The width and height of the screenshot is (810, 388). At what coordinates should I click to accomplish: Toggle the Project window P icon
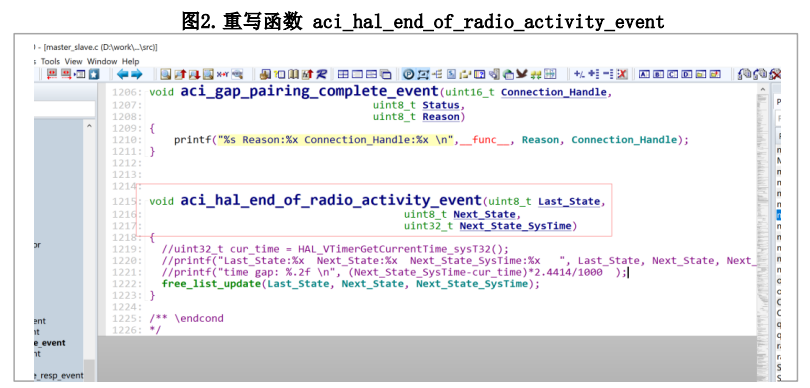[x=408, y=74]
